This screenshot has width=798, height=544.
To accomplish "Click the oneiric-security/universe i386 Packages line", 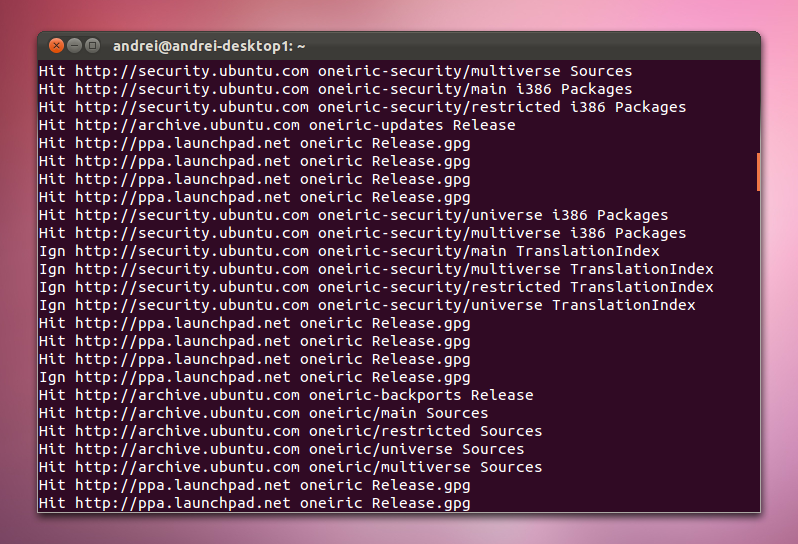I will 354,215.
